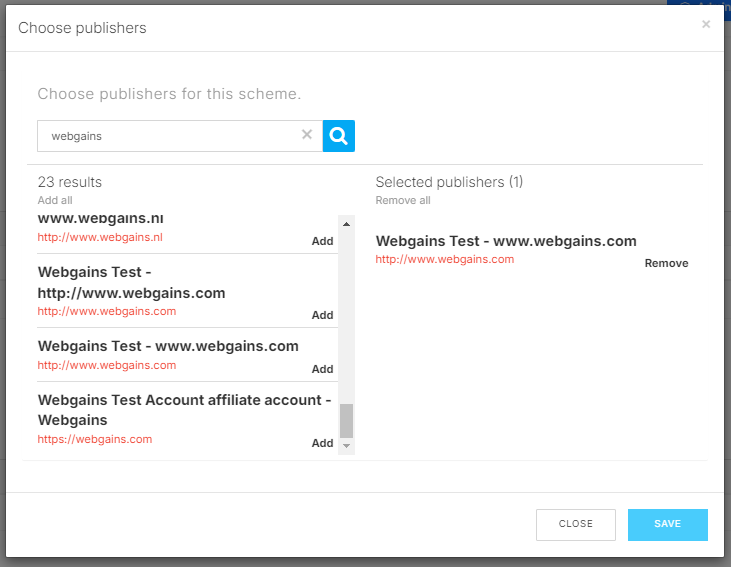
Task: Add 'Webgains Test Account affiliate account' publisher
Action: (322, 443)
